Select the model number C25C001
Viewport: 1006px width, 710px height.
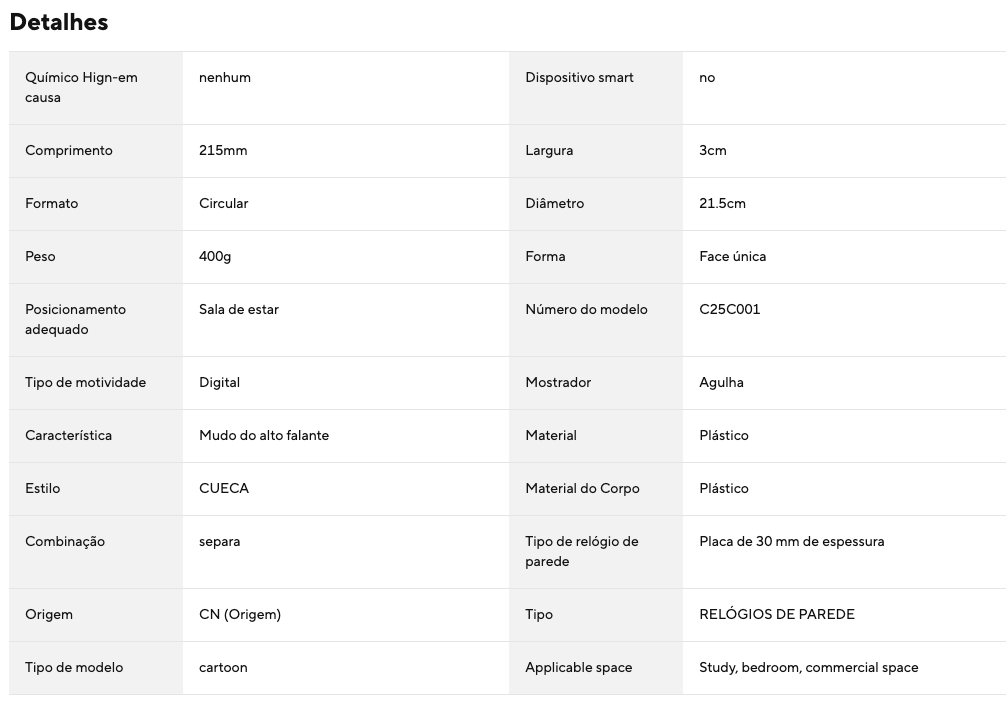point(729,309)
